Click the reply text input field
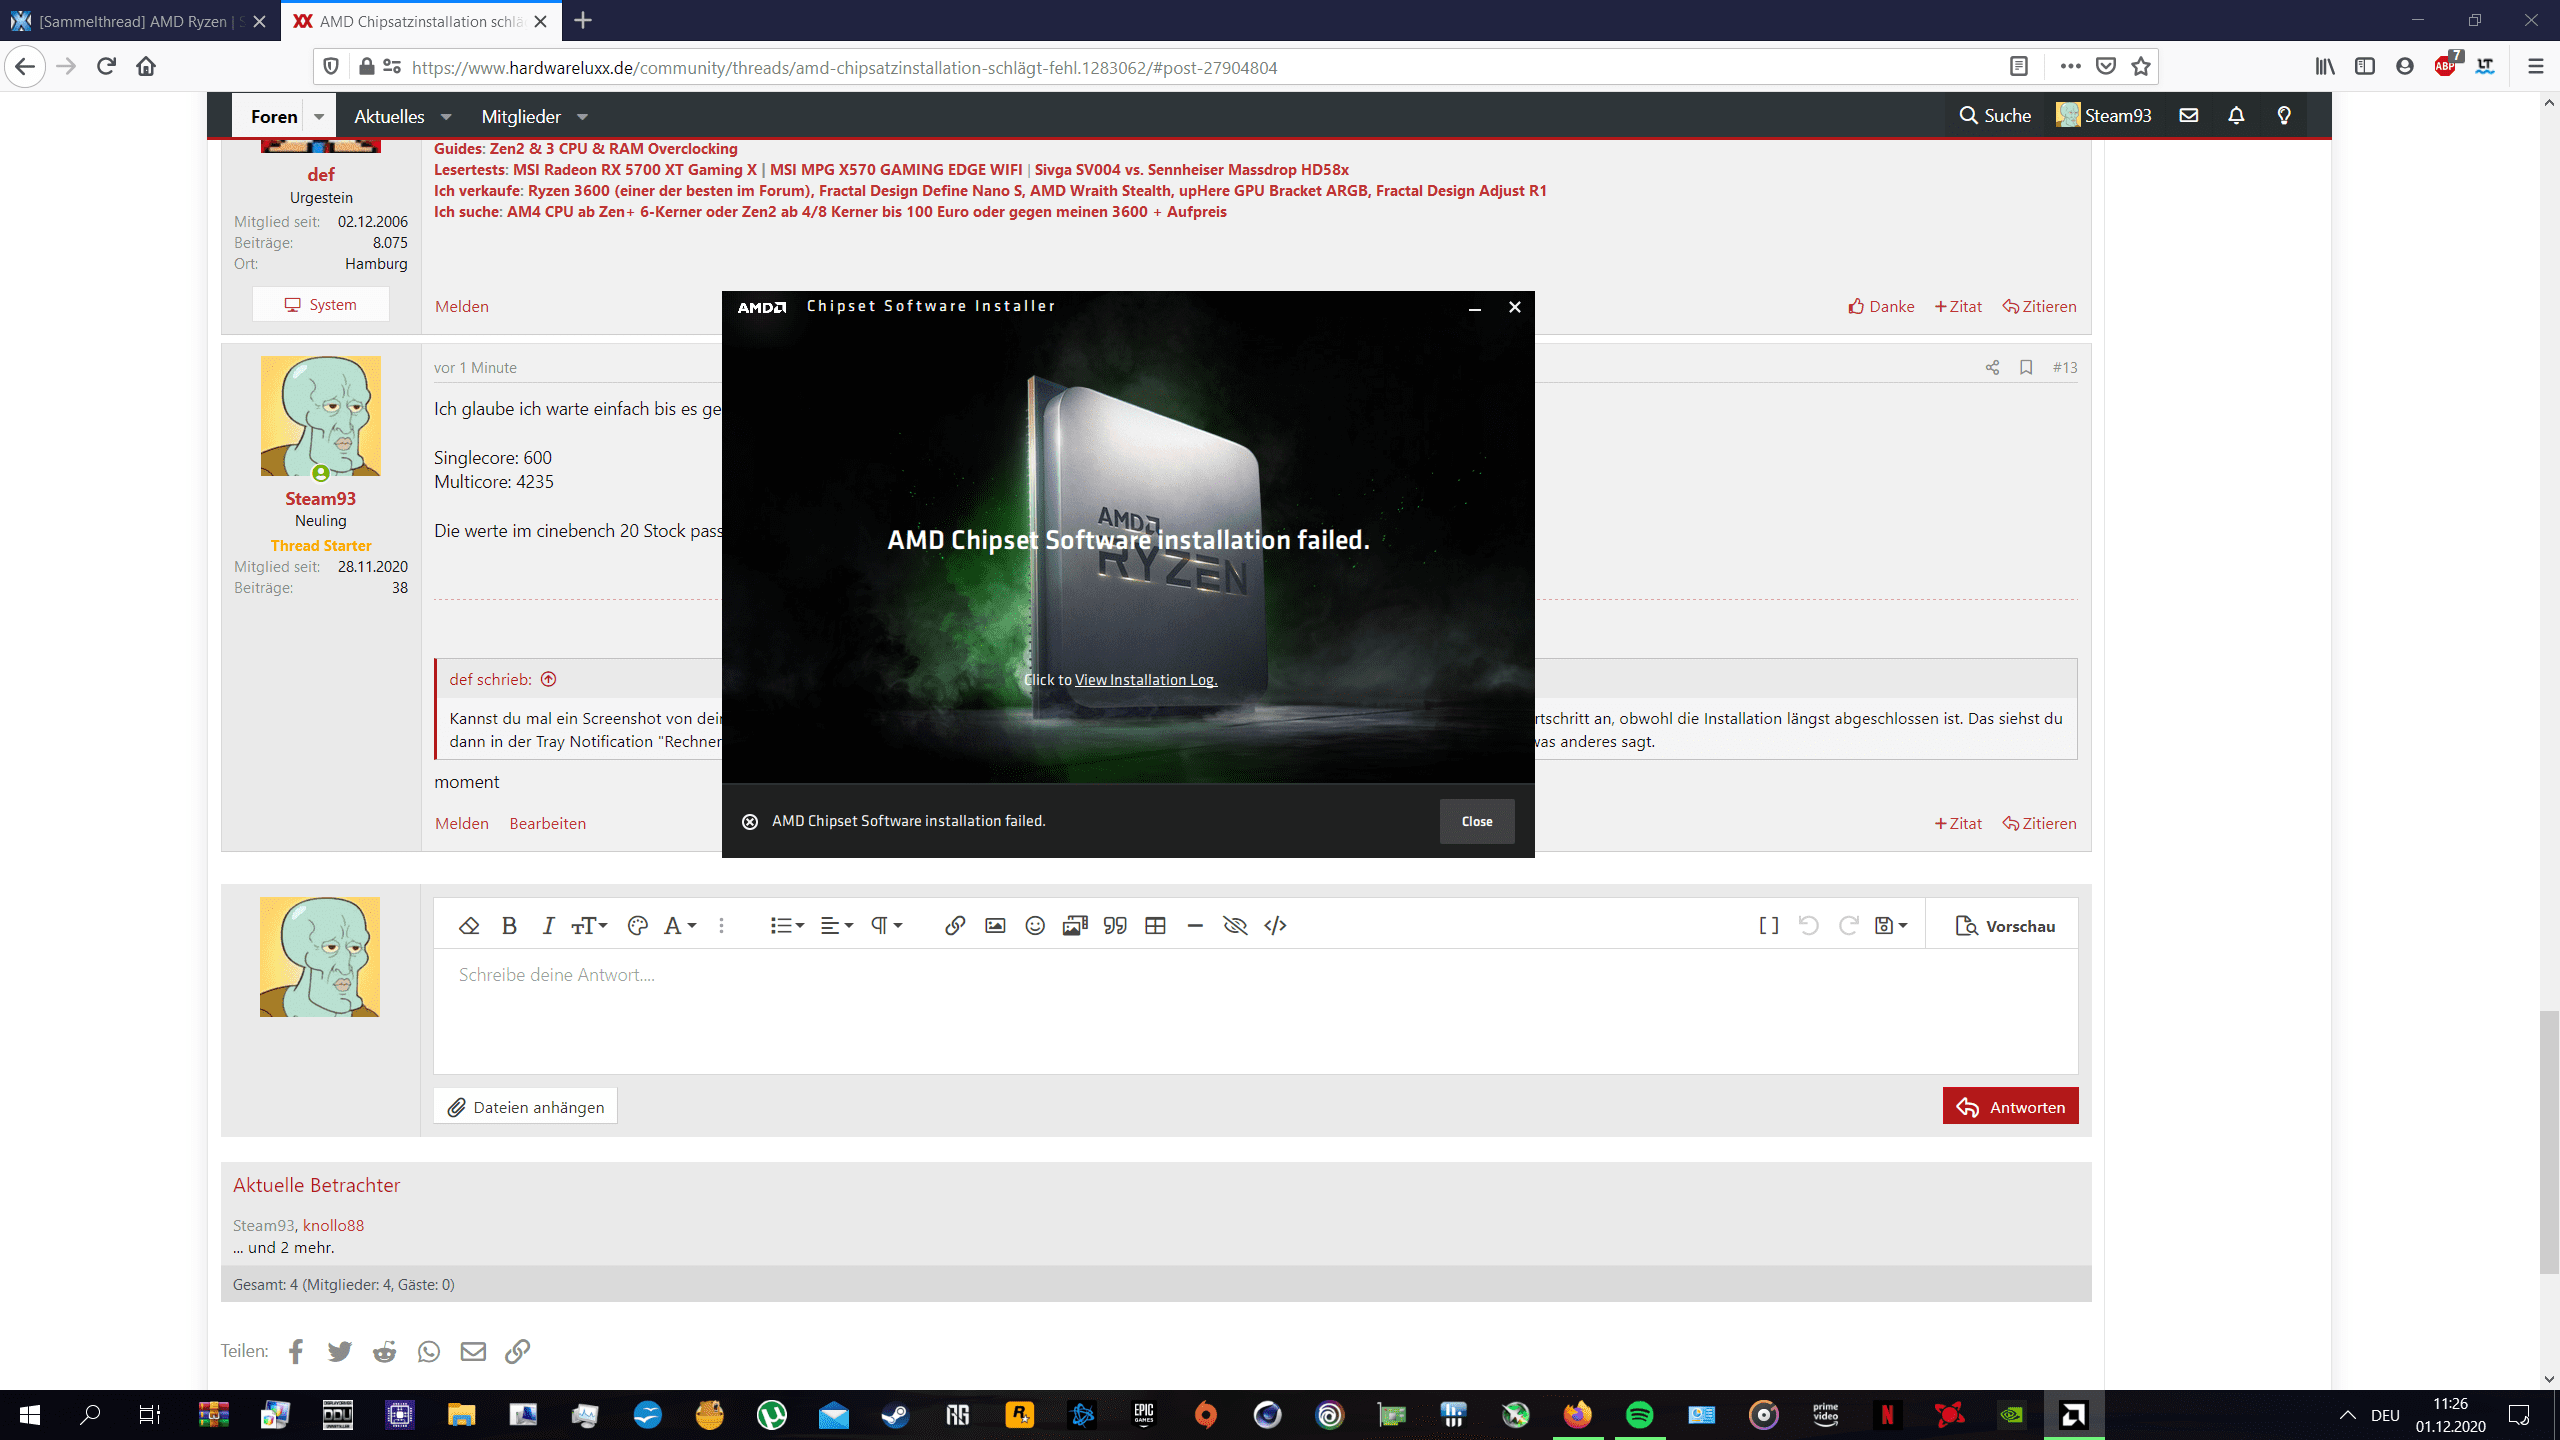 coord(1255,1010)
